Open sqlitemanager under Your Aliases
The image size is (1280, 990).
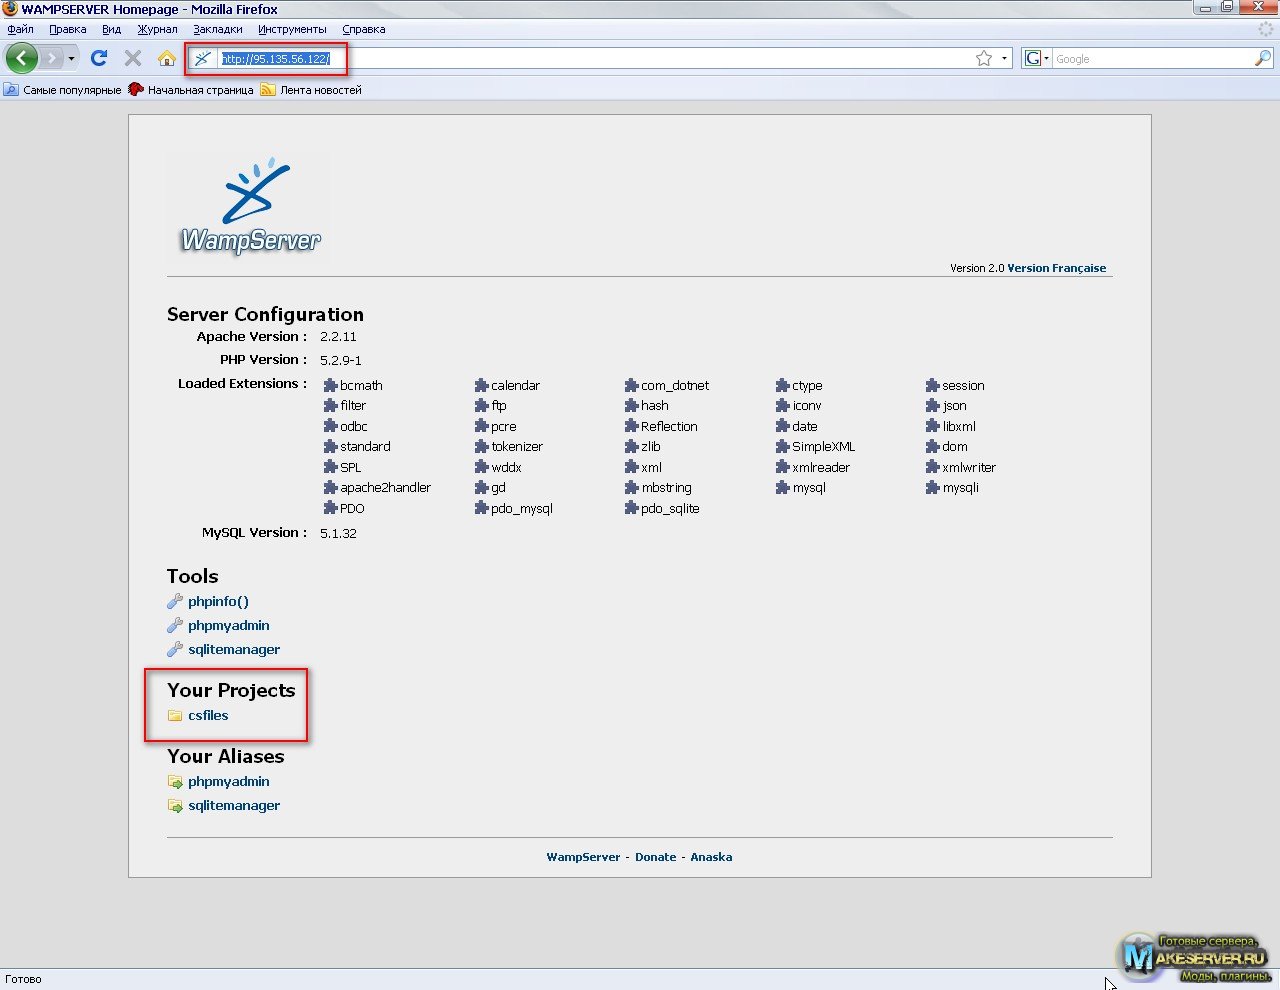tap(234, 805)
